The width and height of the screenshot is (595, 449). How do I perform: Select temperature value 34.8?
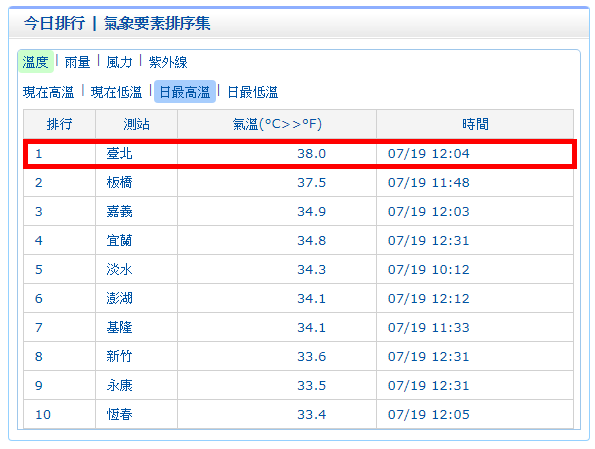(312, 241)
